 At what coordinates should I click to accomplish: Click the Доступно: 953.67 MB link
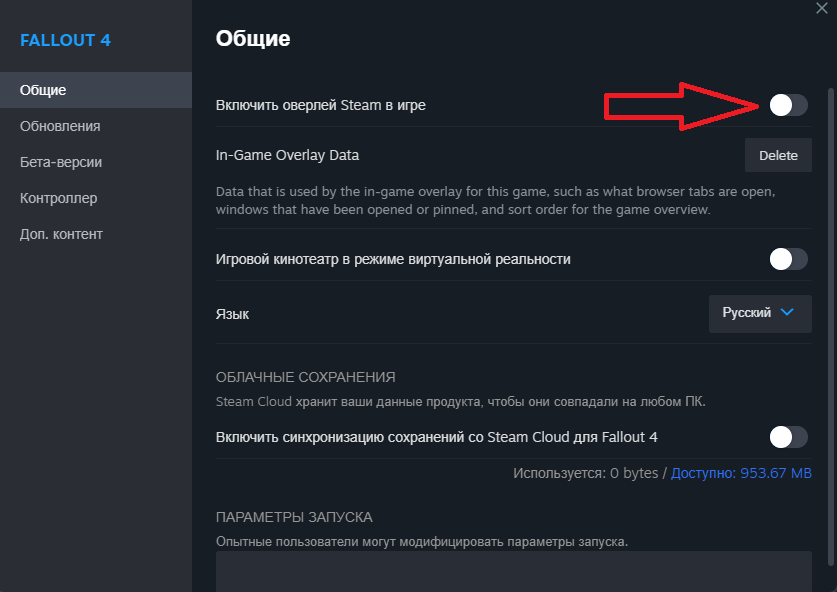[741, 473]
